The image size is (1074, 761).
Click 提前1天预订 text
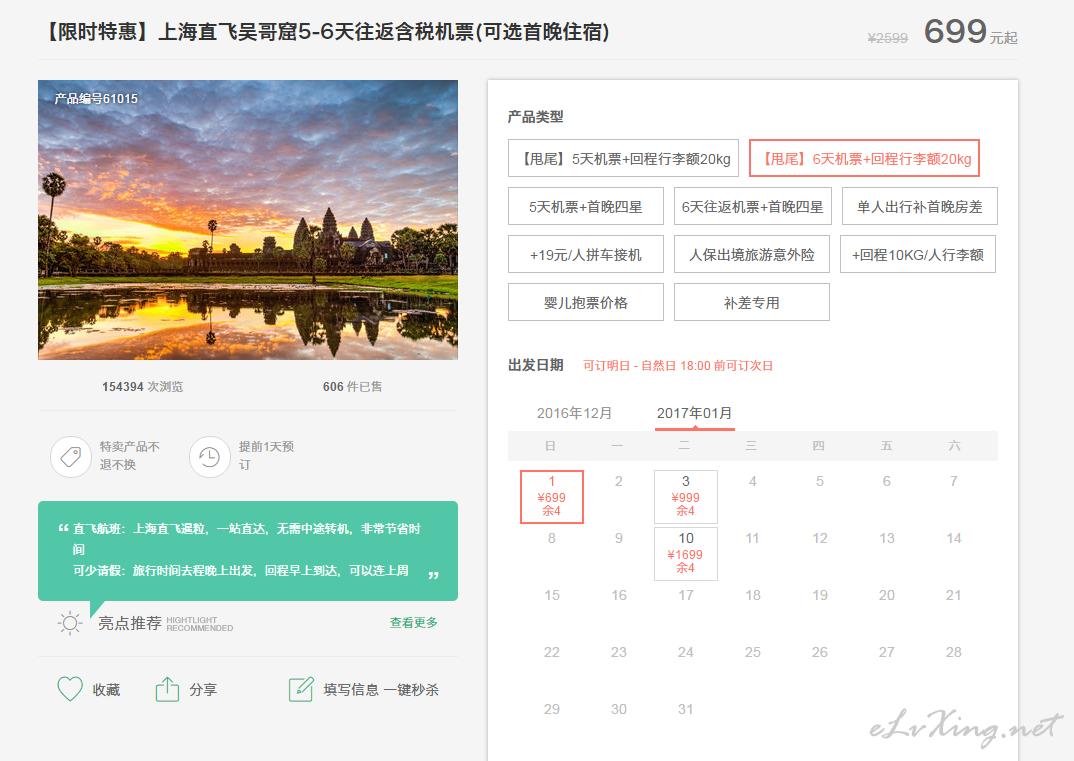click(x=266, y=456)
